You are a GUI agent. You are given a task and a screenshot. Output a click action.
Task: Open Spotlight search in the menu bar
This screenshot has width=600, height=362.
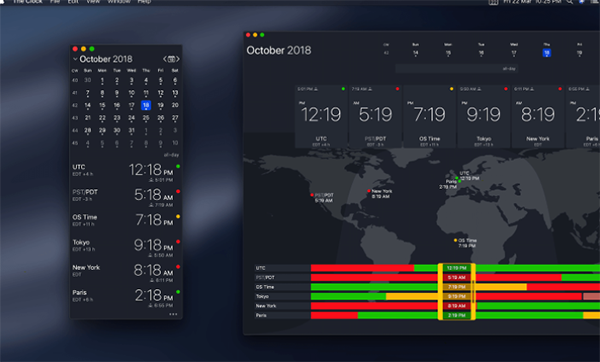(x=570, y=2)
